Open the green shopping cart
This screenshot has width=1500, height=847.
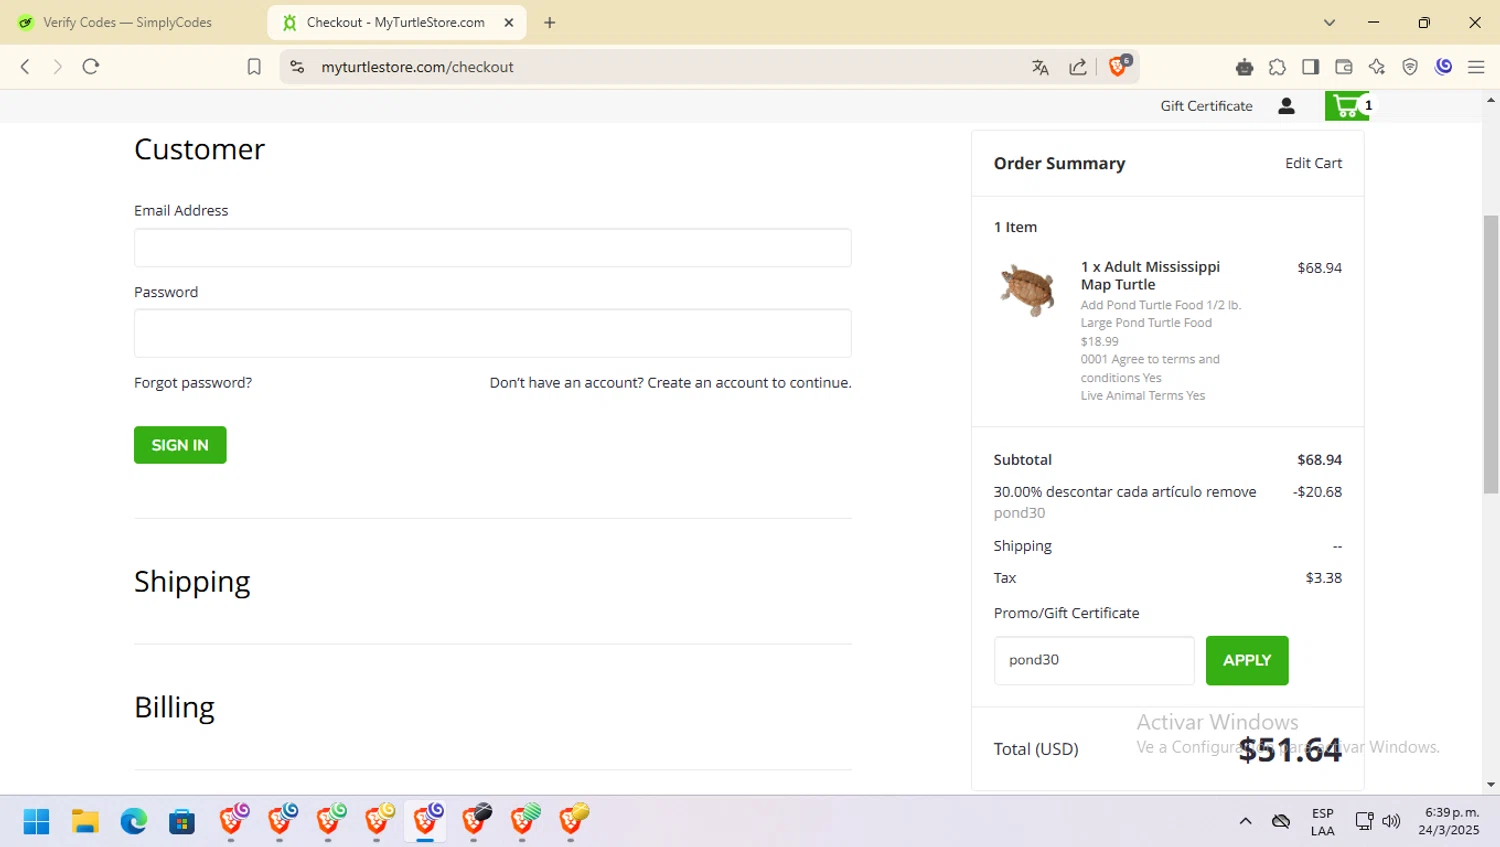click(x=1348, y=105)
